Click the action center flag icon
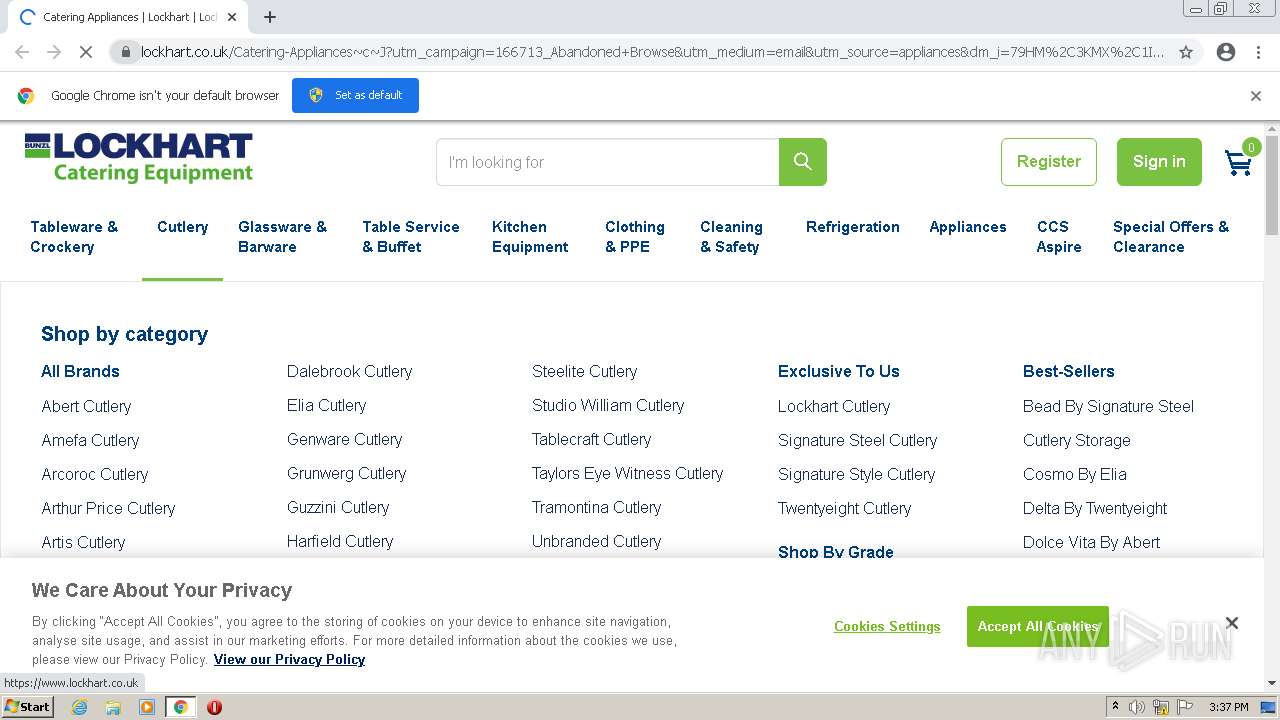Image resolution: width=1280 pixels, height=720 pixels. [1184, 707]
